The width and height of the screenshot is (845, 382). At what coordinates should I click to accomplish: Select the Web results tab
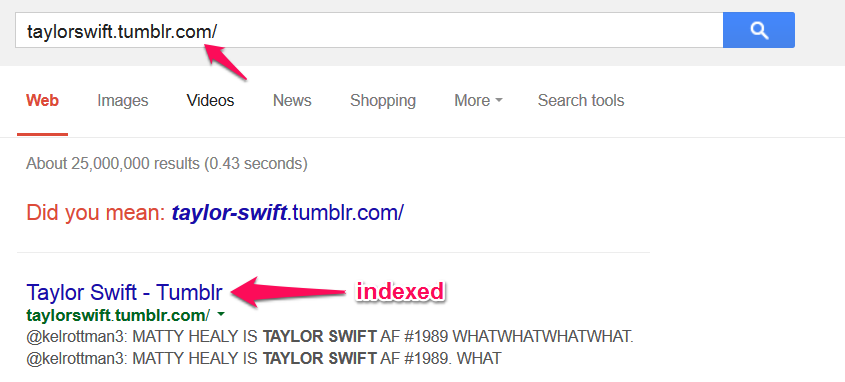point(43,101)
